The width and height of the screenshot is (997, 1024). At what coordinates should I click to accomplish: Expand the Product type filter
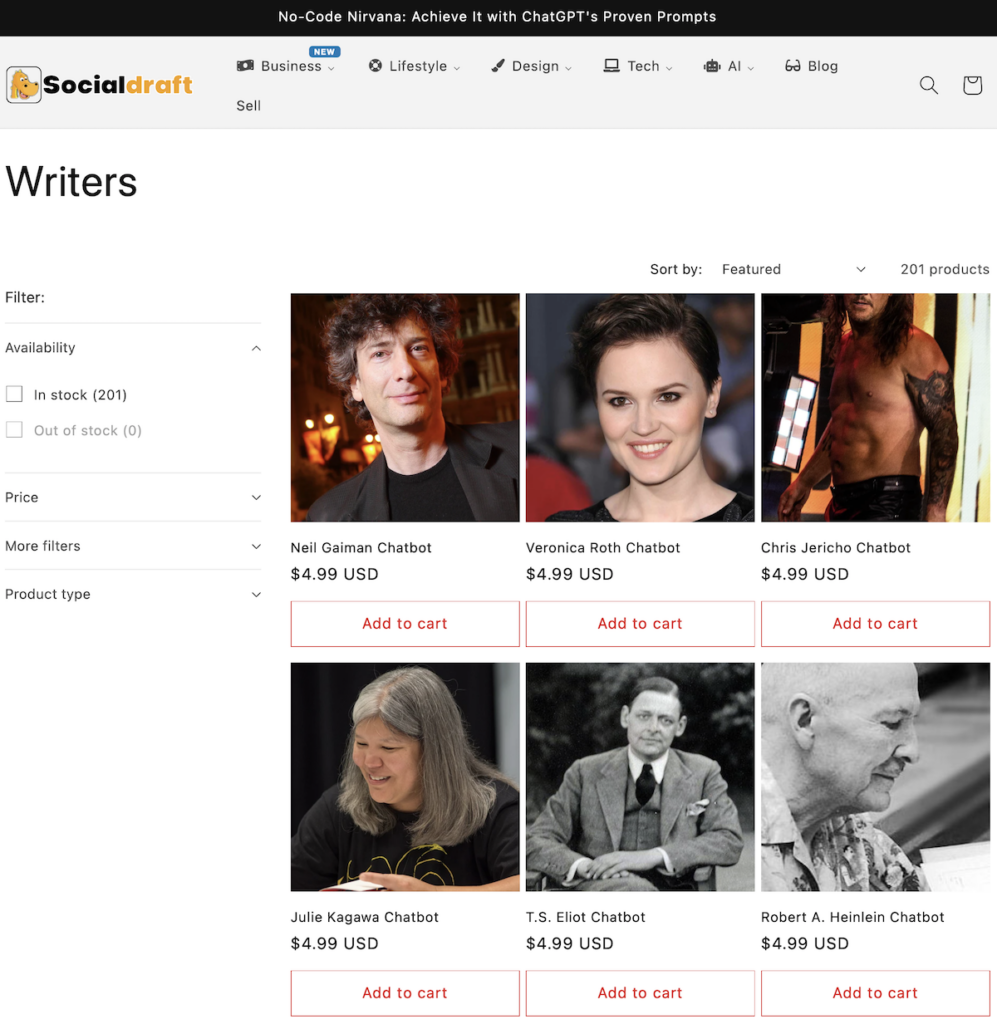[133, 594]
